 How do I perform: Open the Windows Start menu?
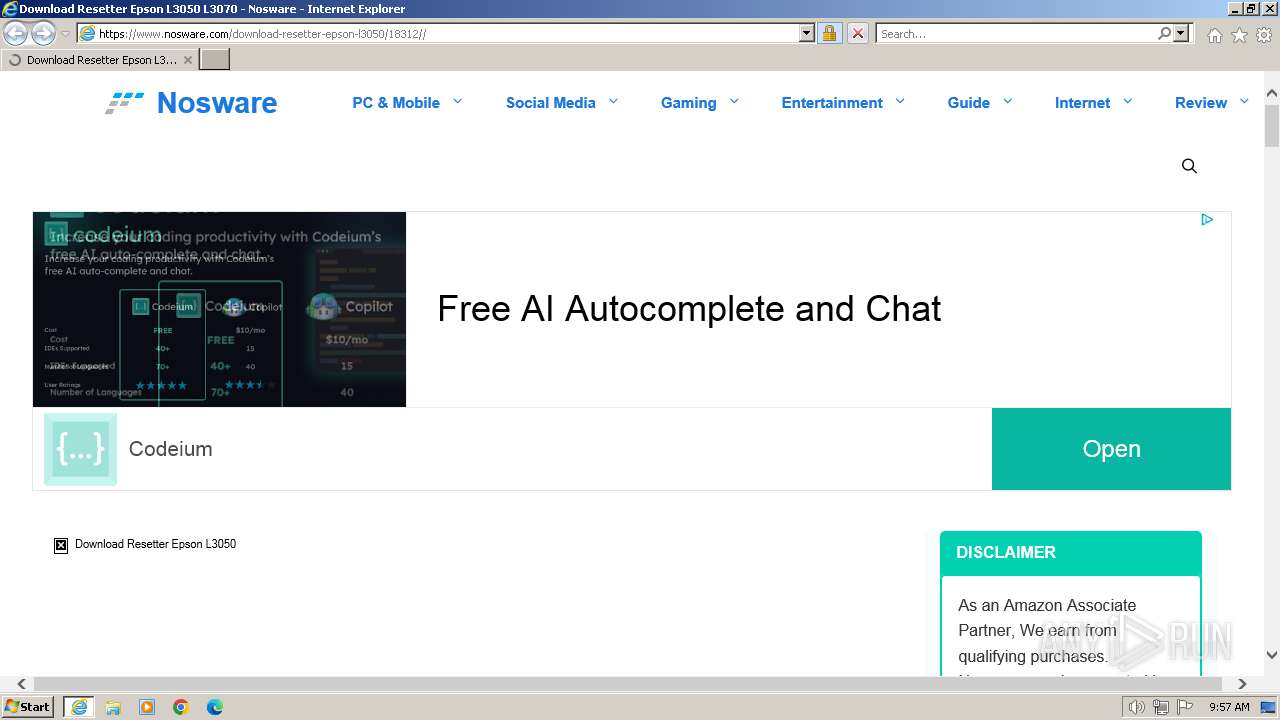[x=28, y=707]
